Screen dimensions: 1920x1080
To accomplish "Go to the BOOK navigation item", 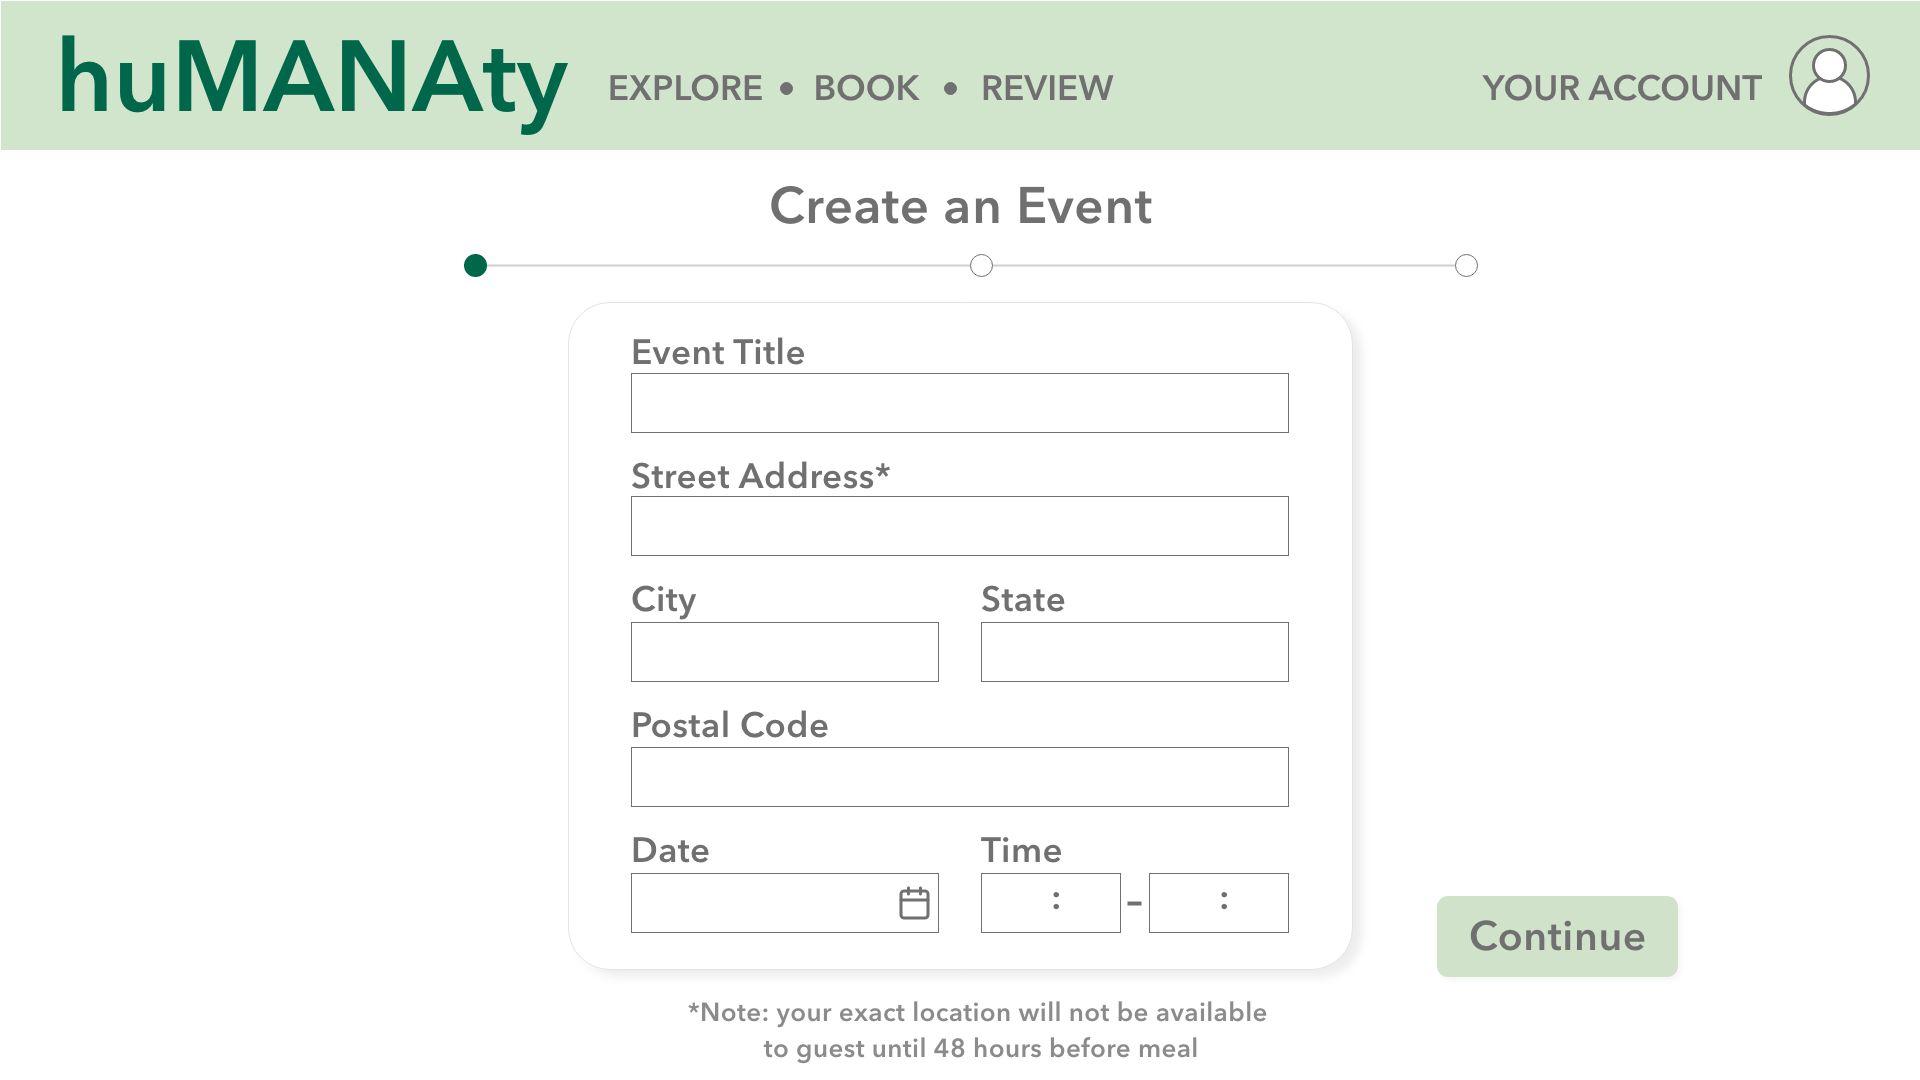I will click(866, 88).
